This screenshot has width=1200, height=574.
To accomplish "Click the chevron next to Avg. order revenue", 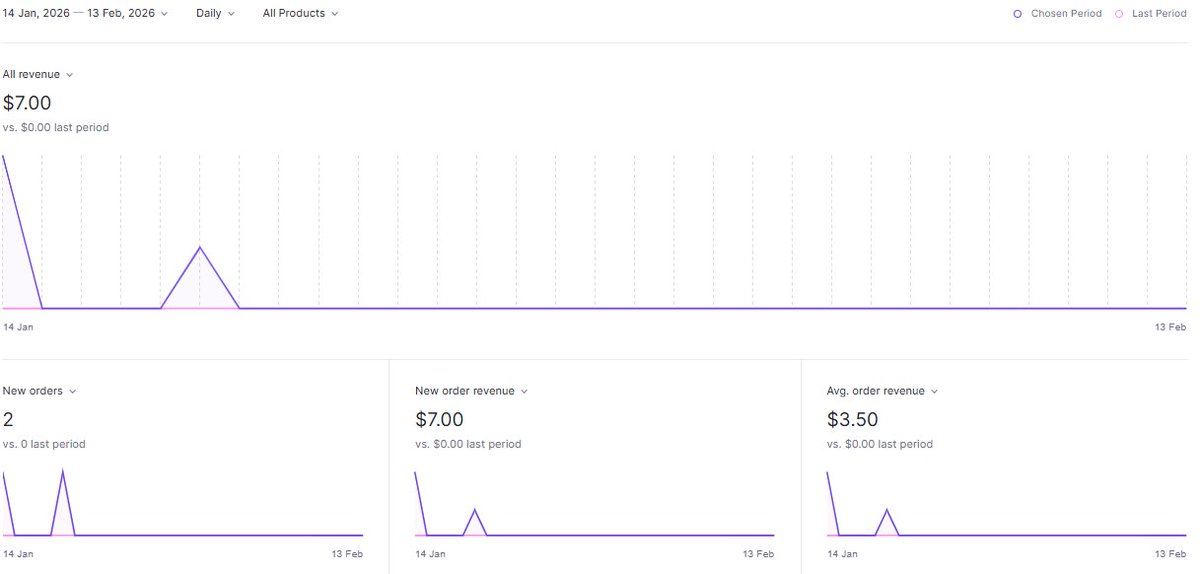I will point(934,391).
